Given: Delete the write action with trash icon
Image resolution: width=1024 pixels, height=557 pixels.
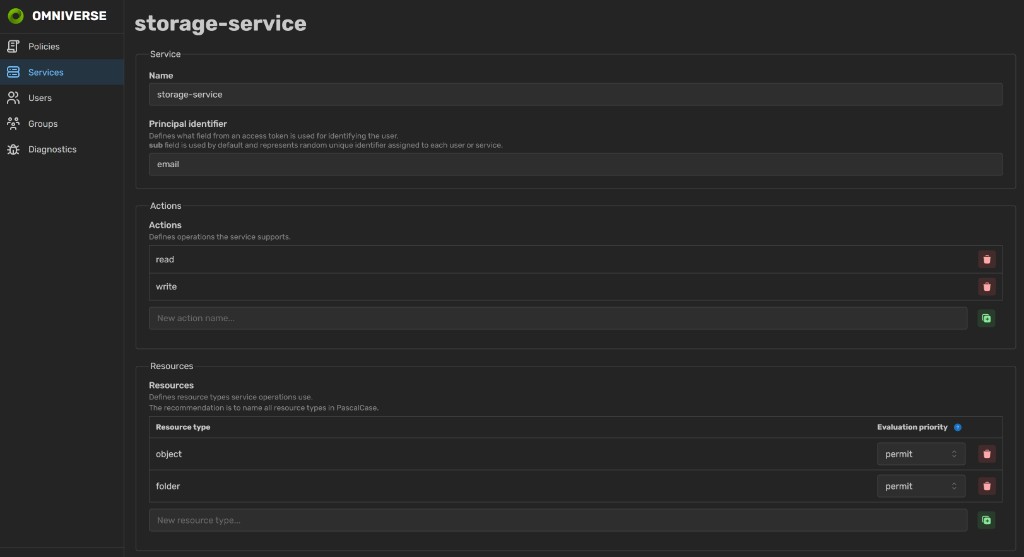Looking at the screenshot, I should pos(986,287).
